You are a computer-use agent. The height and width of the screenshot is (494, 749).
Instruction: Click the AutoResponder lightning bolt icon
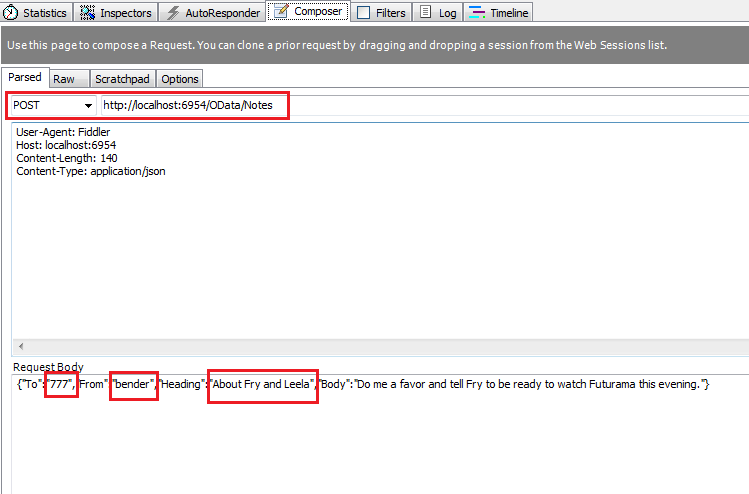tap(172, 12)
